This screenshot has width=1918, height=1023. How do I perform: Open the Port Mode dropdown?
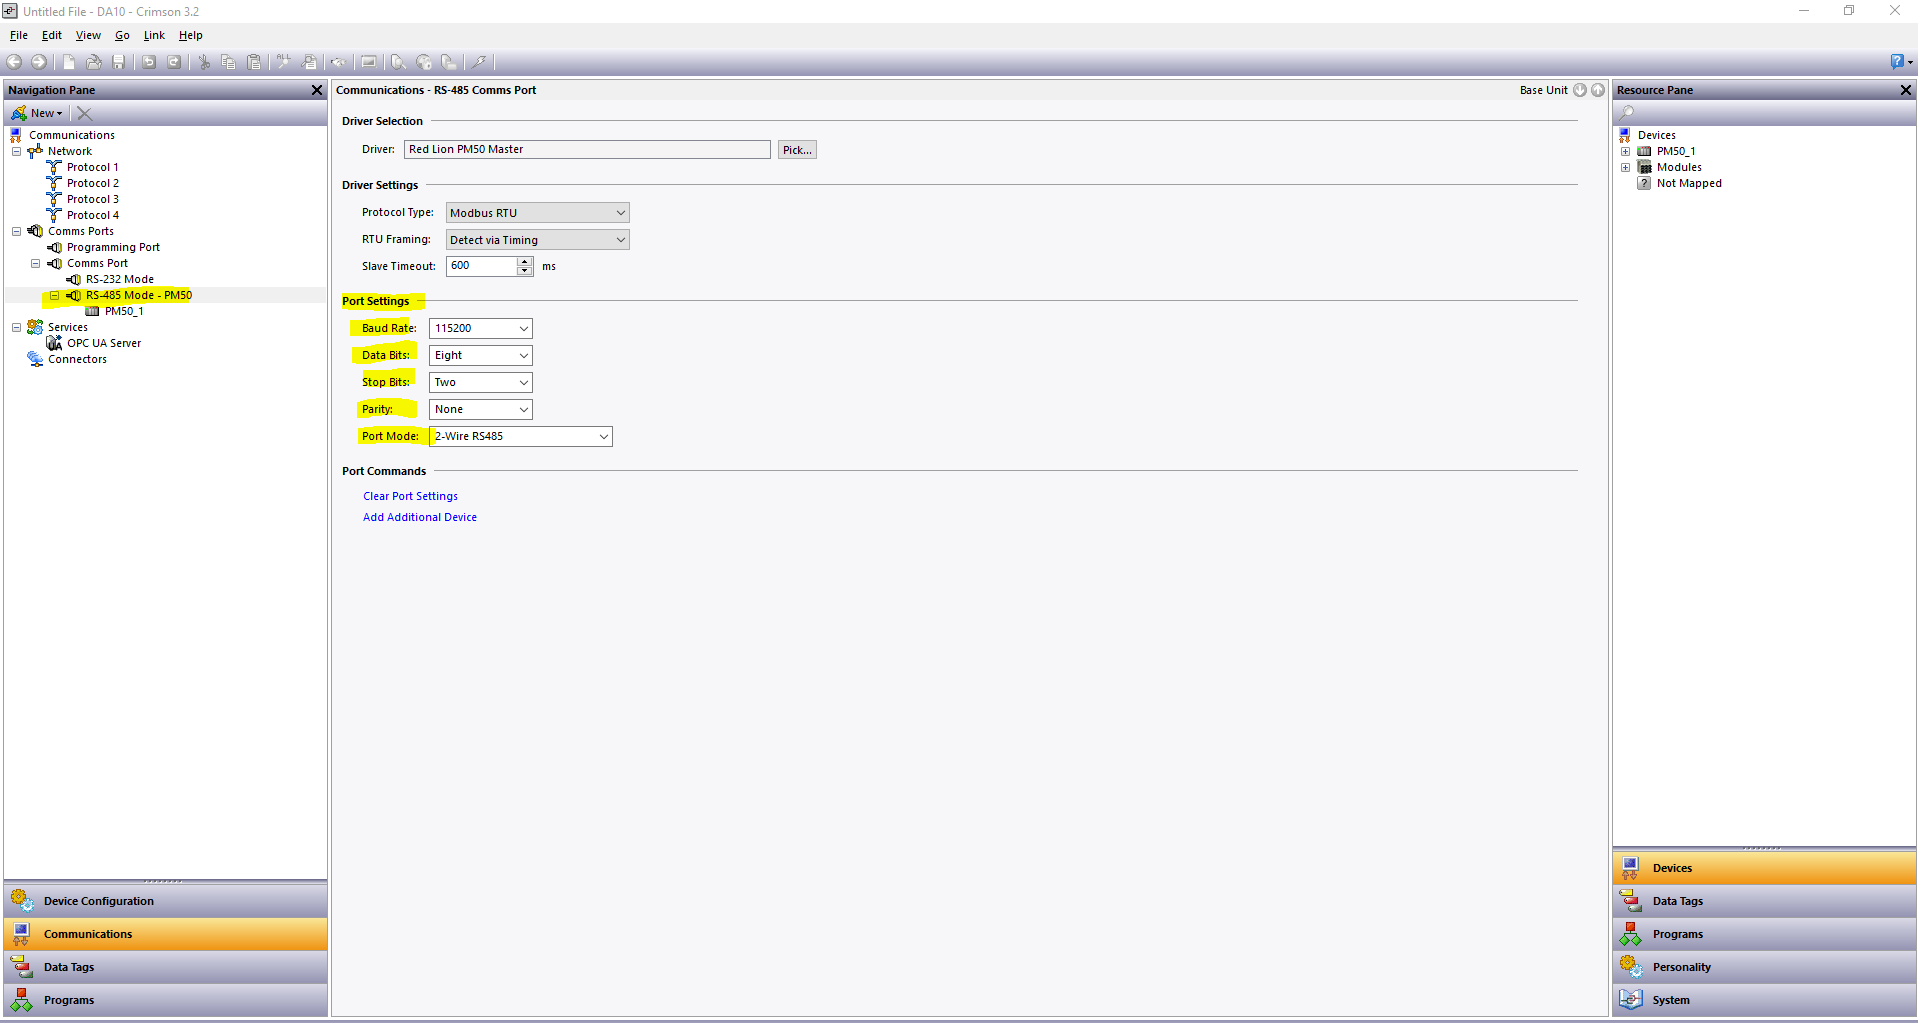pos(521,436)
